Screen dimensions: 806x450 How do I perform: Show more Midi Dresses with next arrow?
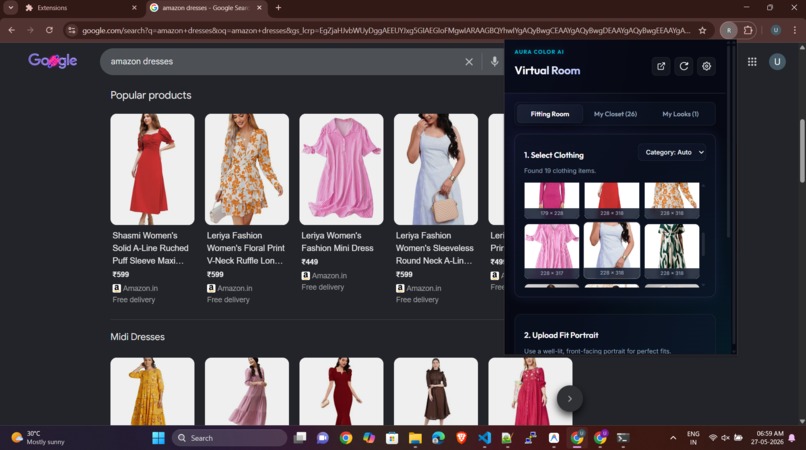click(570, 399)
